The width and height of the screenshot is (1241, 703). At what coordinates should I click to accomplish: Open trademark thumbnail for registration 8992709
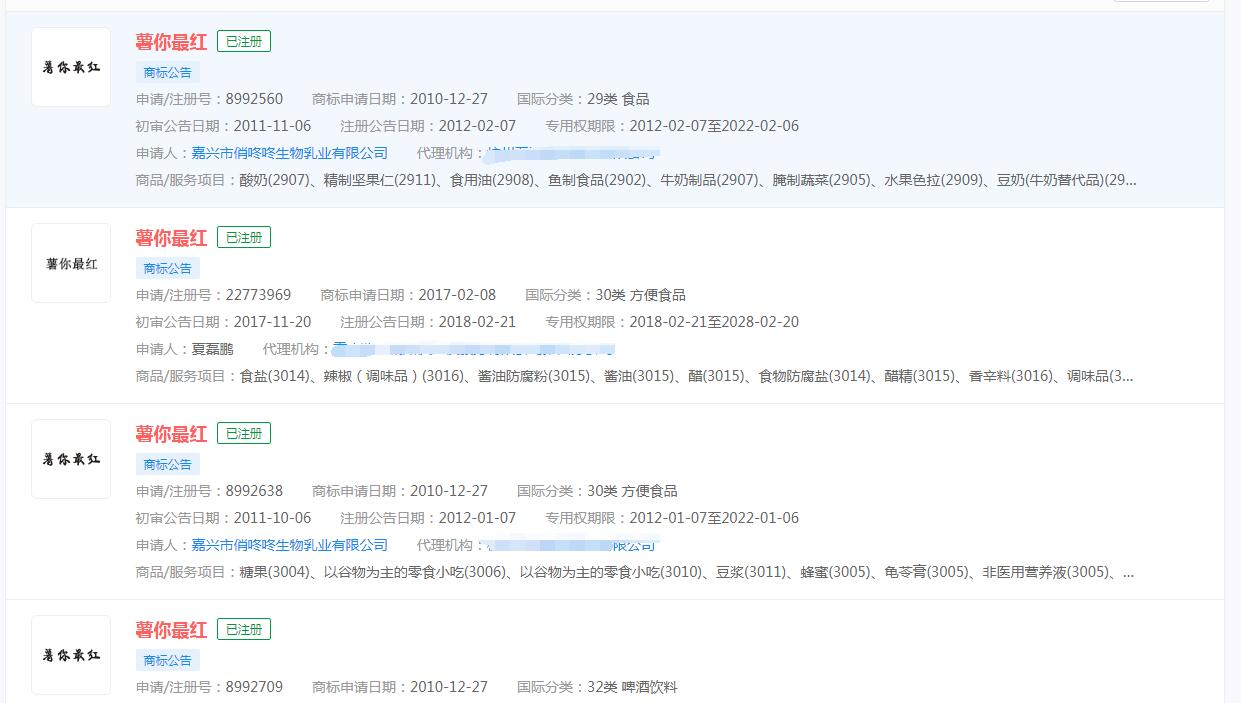[x=71, y=655]
